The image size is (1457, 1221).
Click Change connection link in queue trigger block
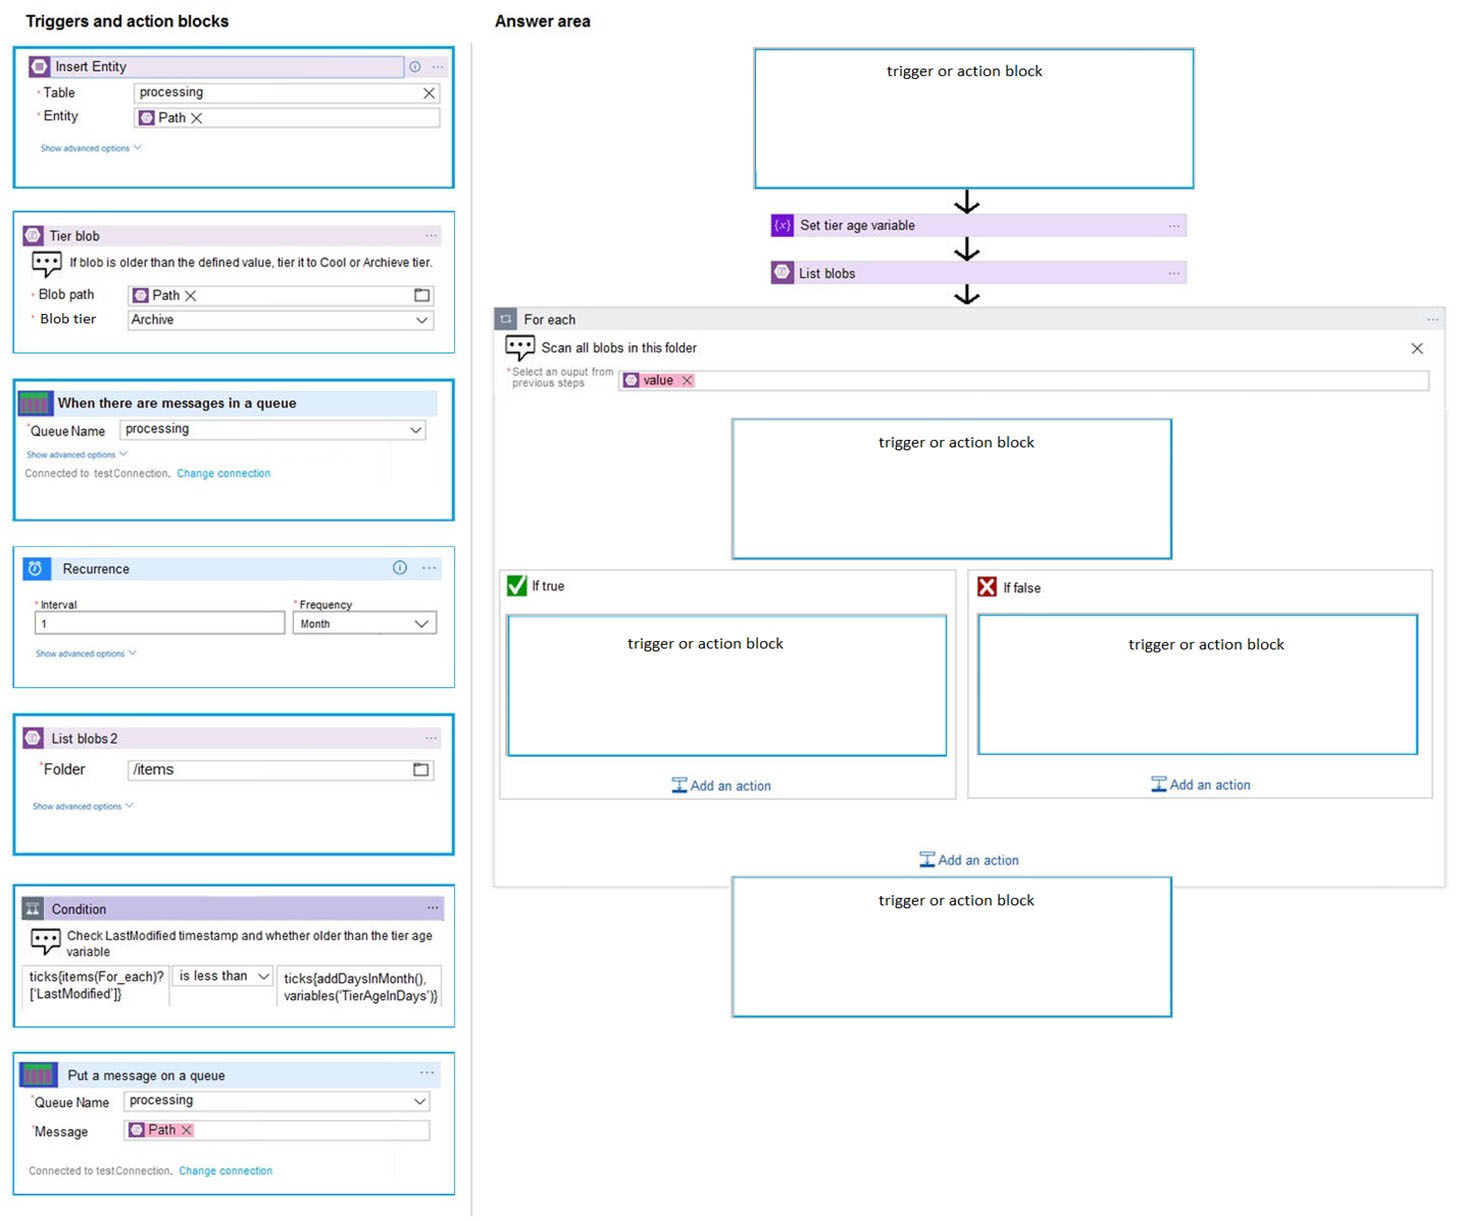[223, 474]
